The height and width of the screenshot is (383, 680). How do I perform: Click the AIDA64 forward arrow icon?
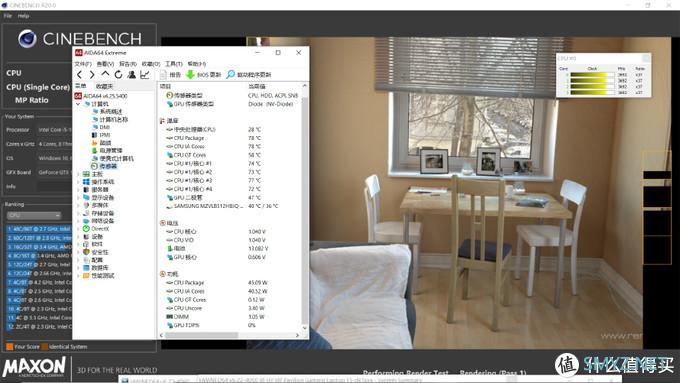(x=92, y=75)
